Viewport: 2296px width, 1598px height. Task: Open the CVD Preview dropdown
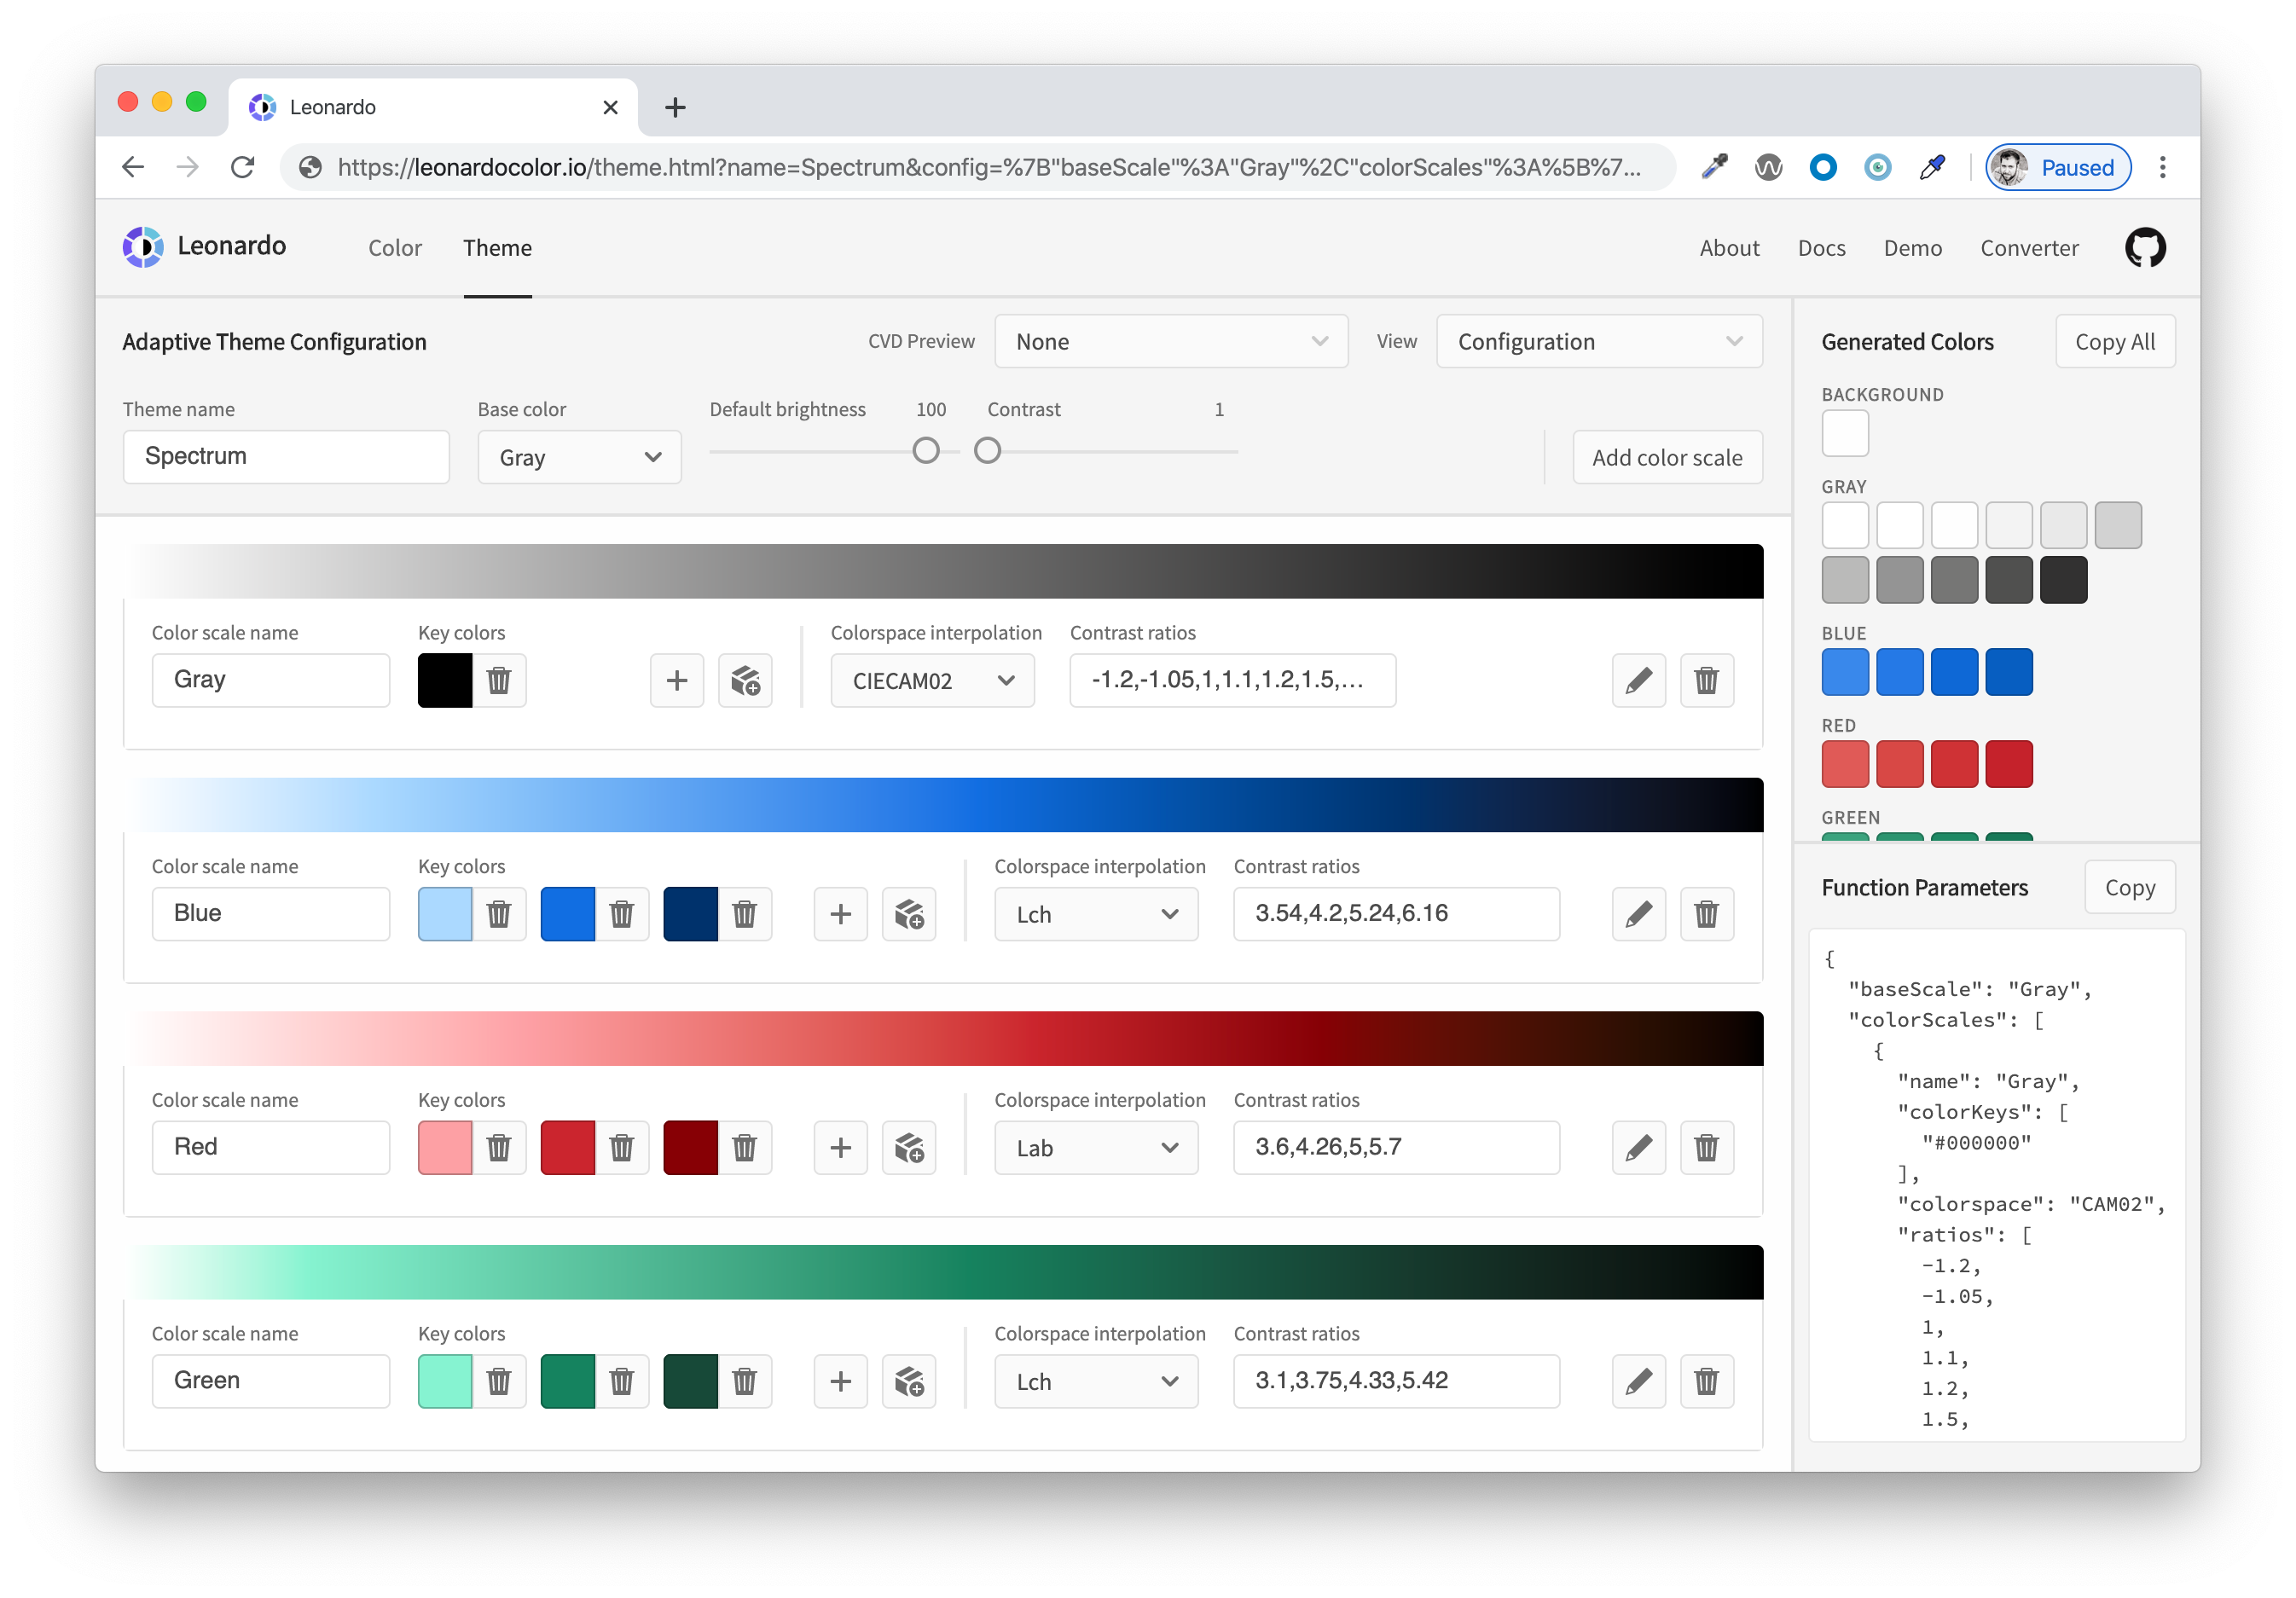pos(1170,342)
